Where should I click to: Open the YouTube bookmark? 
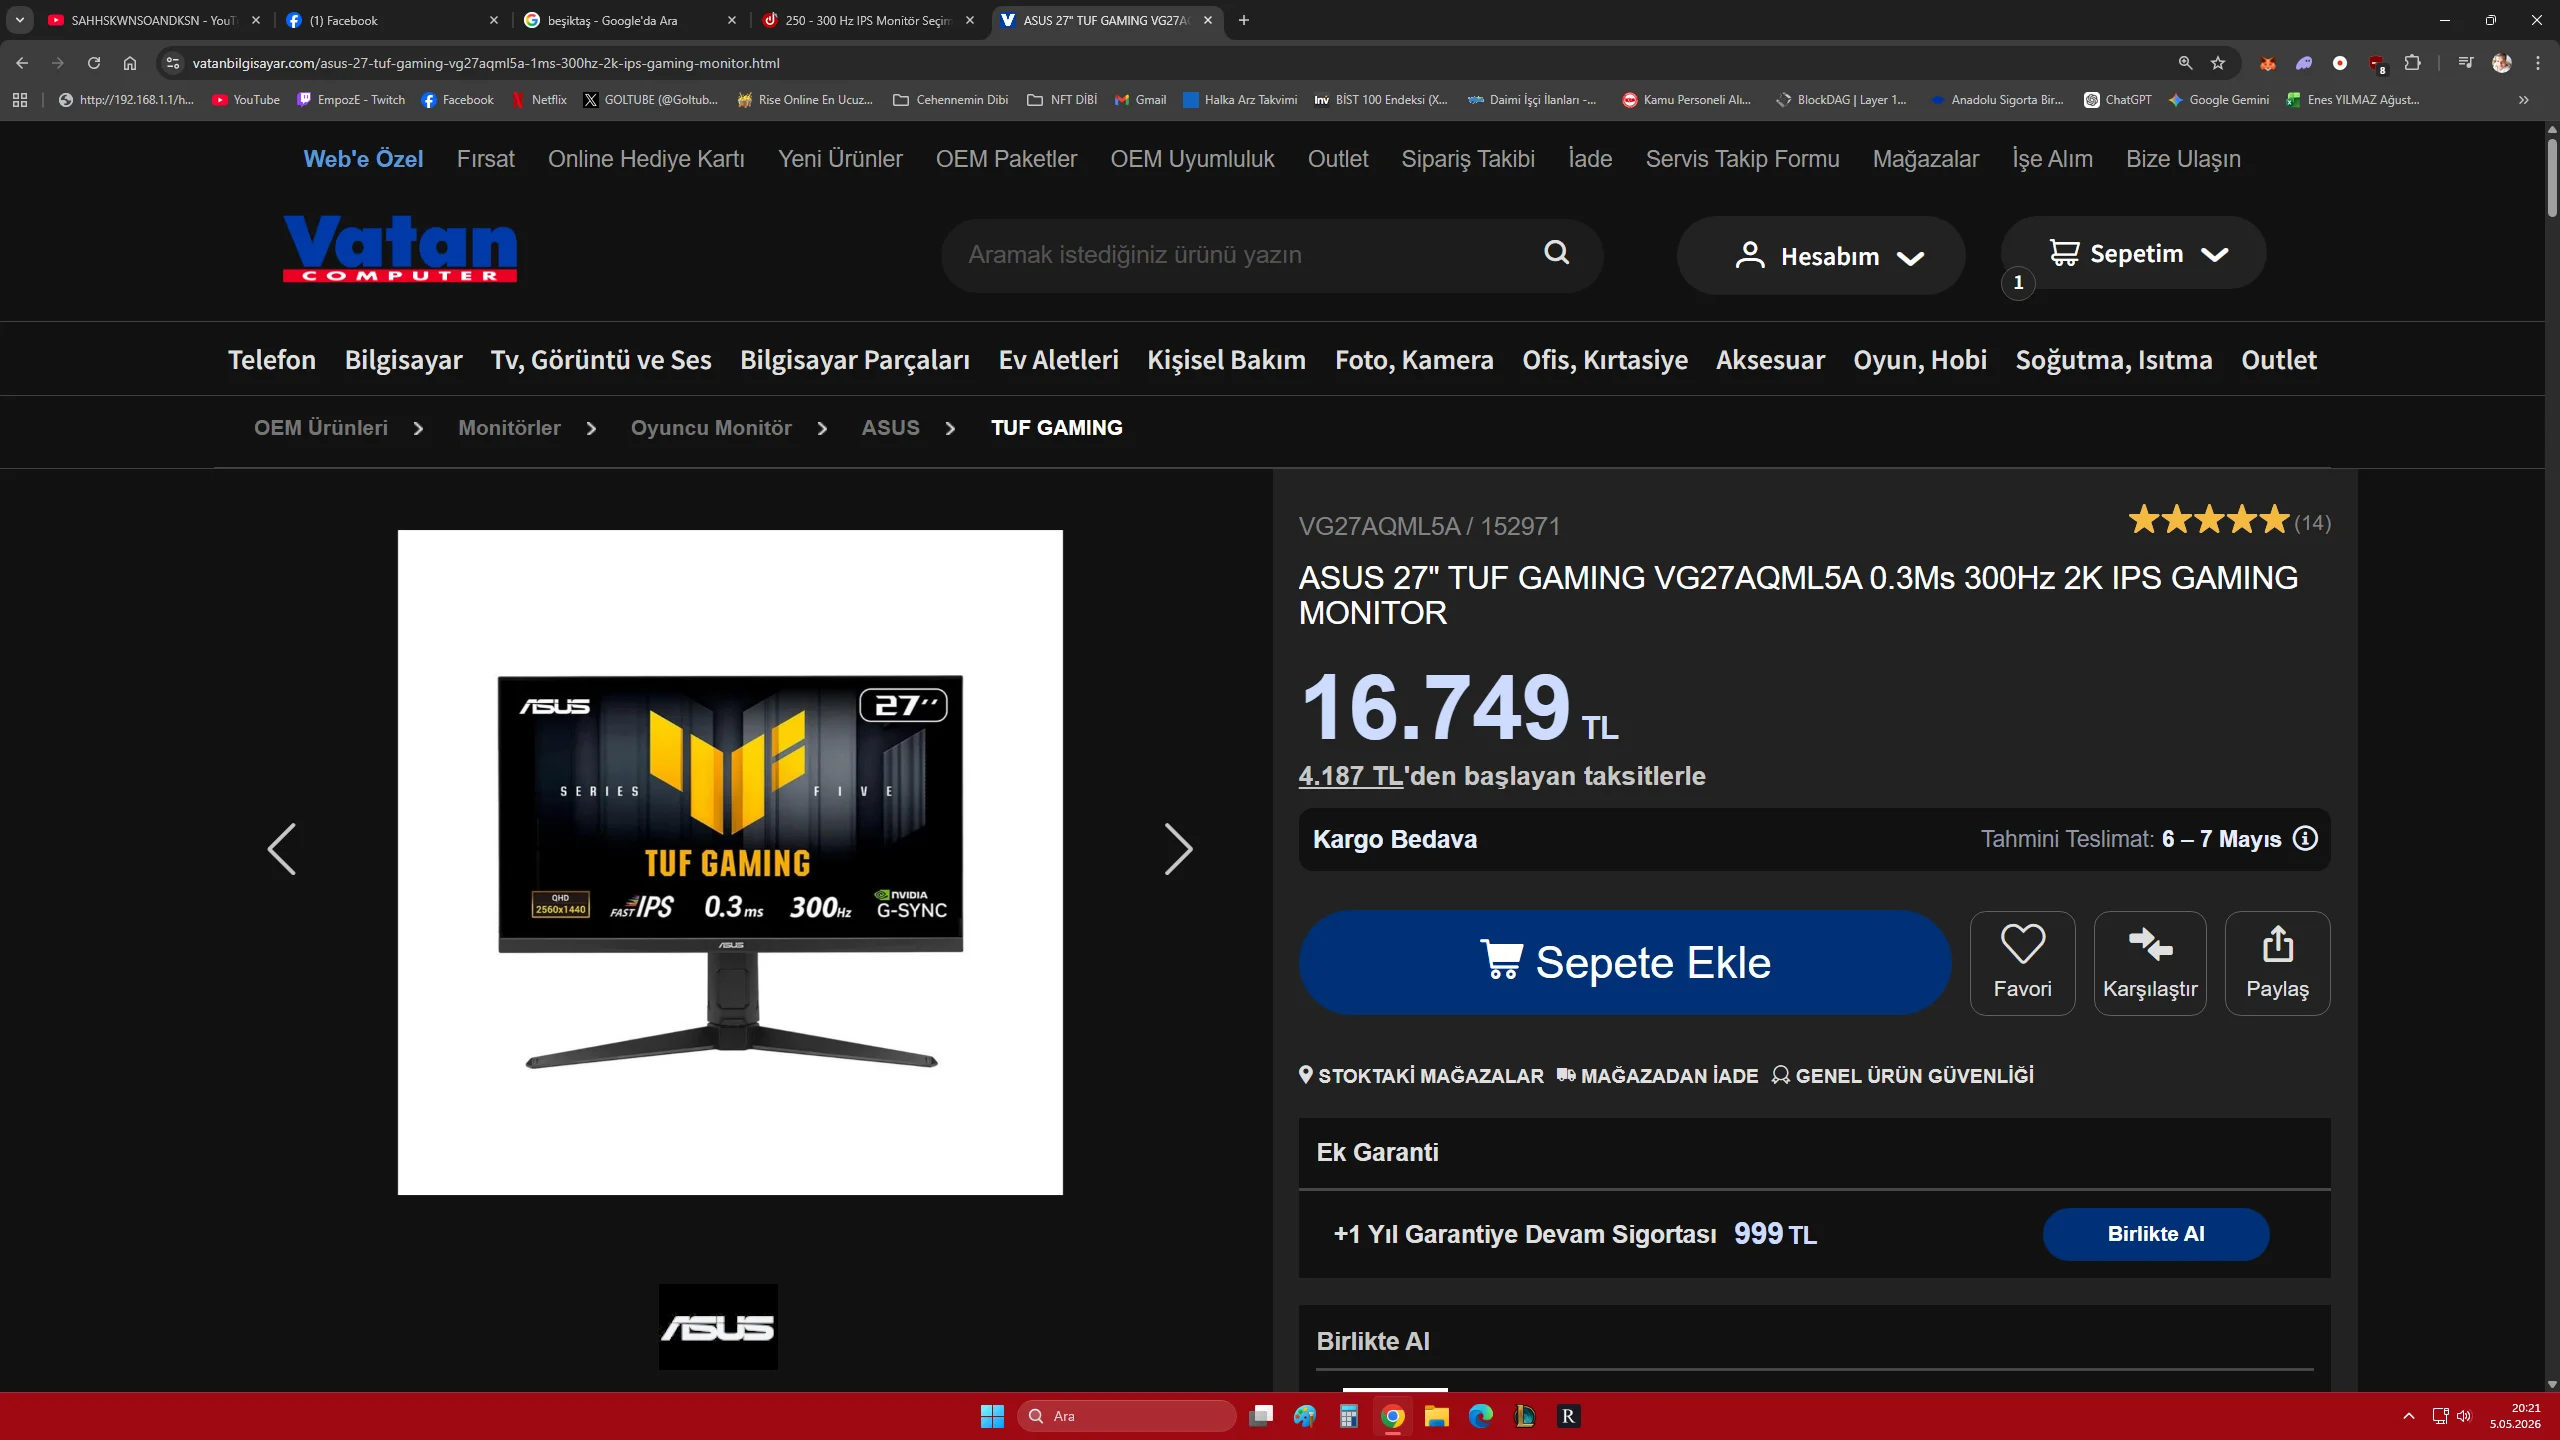246,100
